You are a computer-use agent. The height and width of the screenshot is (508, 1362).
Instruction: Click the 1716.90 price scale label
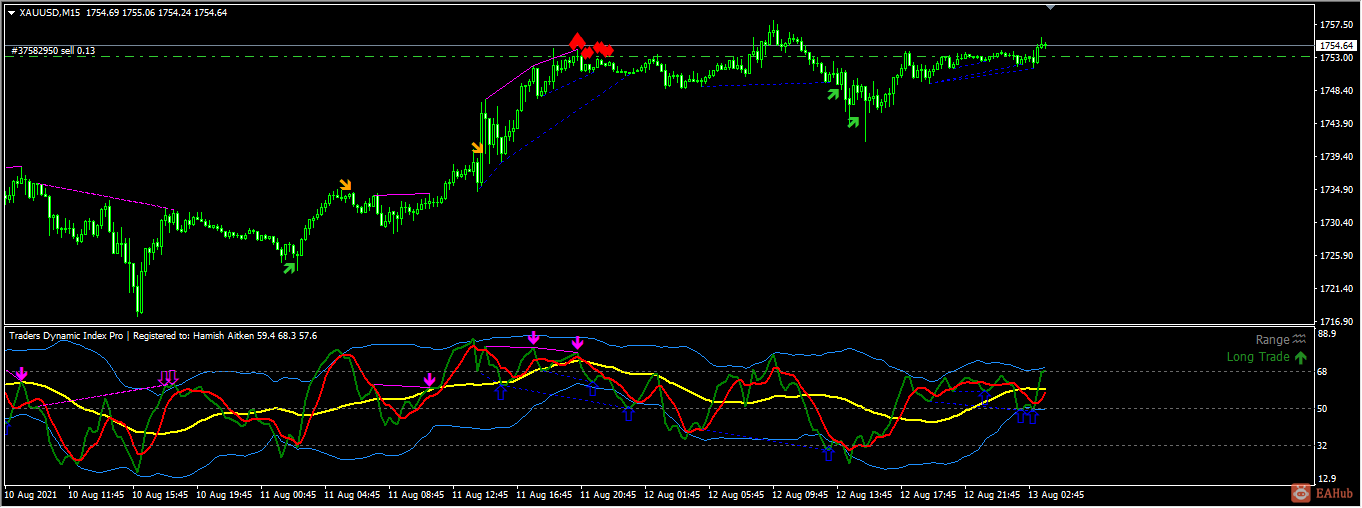coord(1336,322)
